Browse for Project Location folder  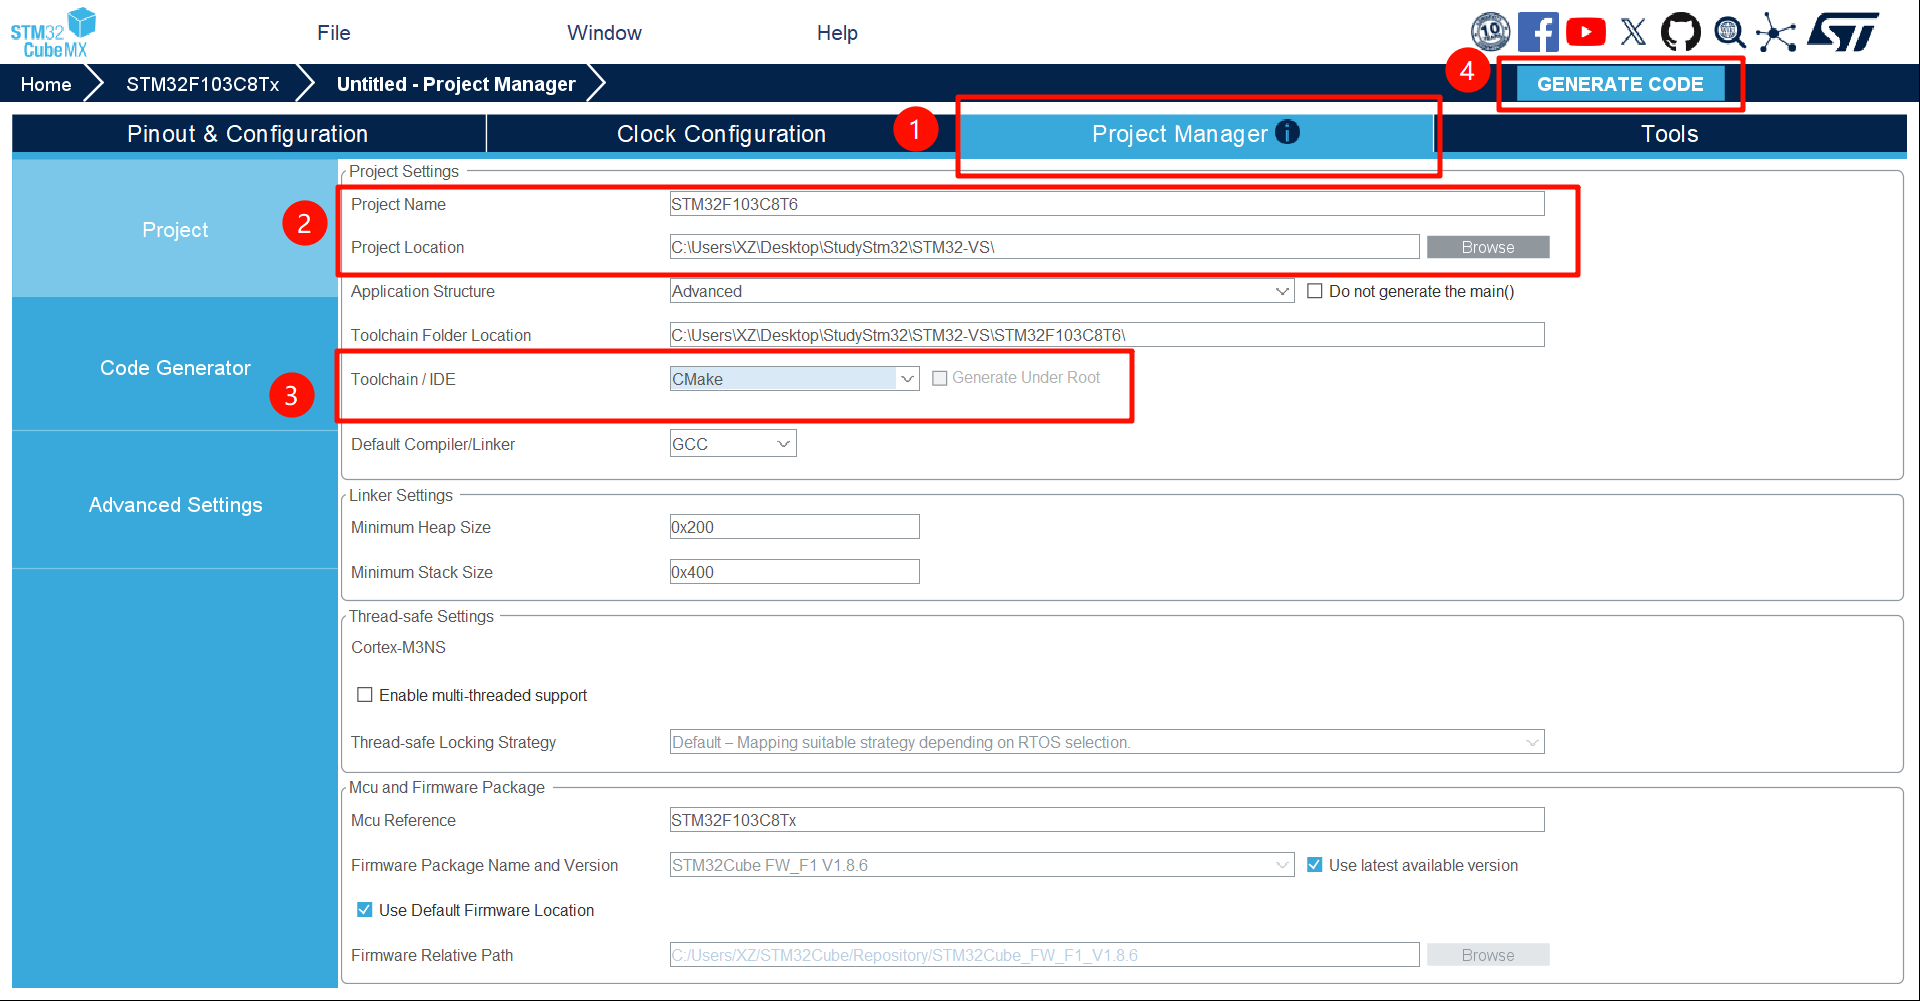pos(1488,247)
